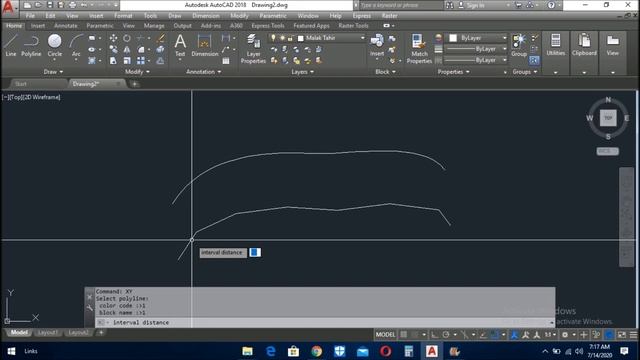The height and width of the screenshot is (360, 640).
Task: Toggle MODEL space button in status bar
Action: pyautogui.click(x=385, y=335)
